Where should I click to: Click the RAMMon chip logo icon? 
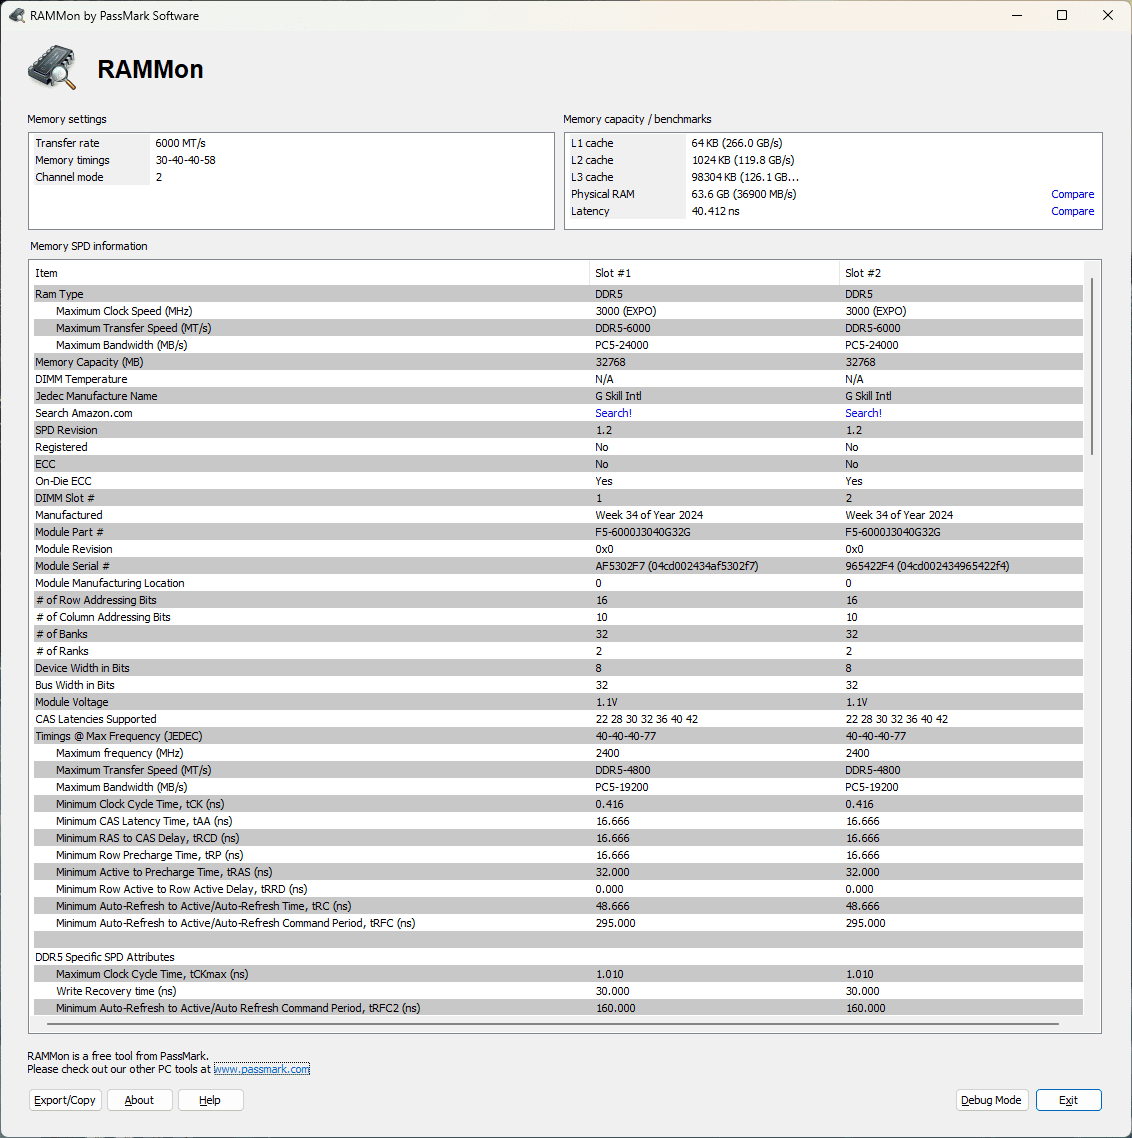point(52,67)
